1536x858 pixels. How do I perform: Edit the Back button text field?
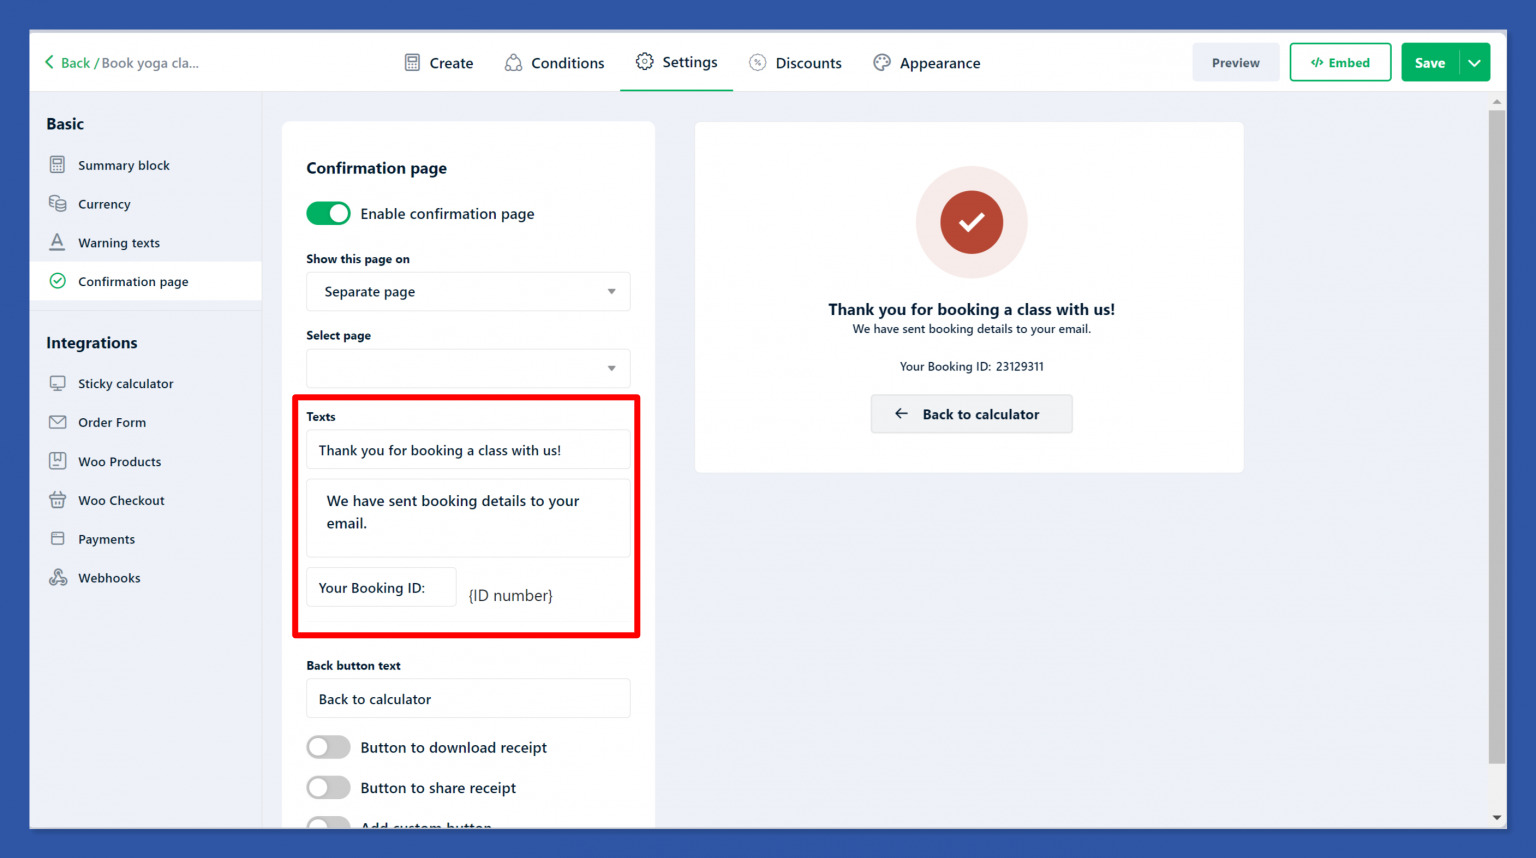[468, 699]
